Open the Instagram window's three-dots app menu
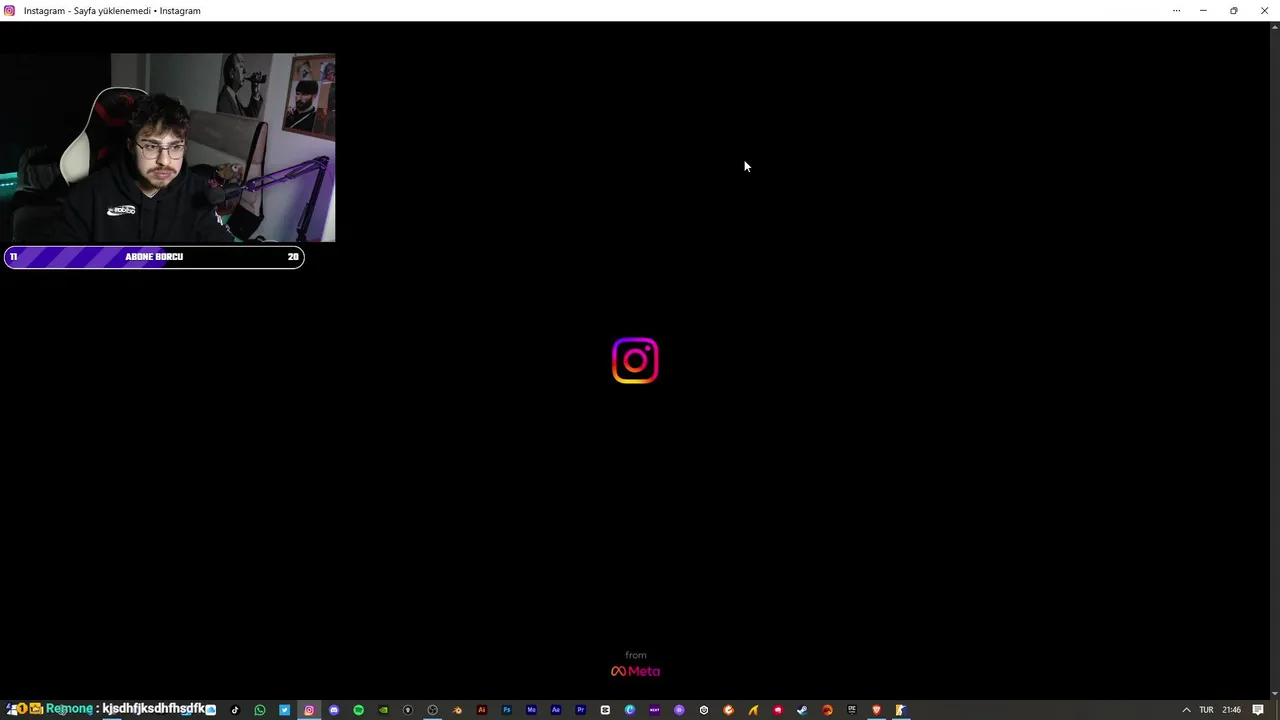Screen dimensions: 1280x720 (1176, 10)
